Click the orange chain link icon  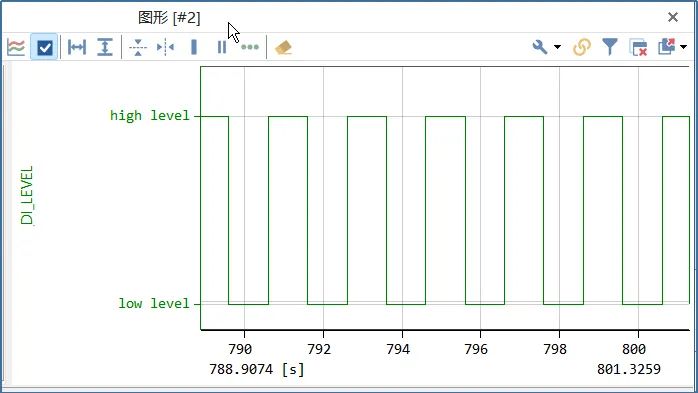pos(582,47)
